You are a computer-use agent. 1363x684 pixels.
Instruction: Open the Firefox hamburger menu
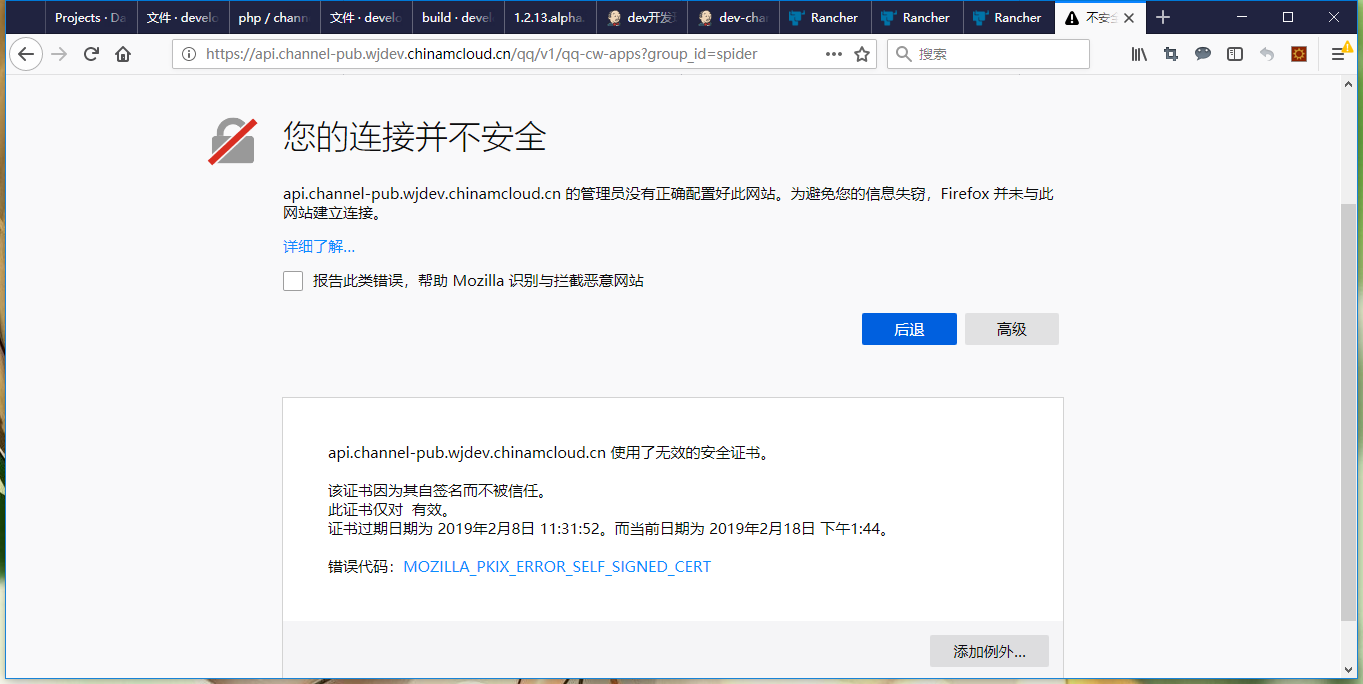click(1338, 54)
